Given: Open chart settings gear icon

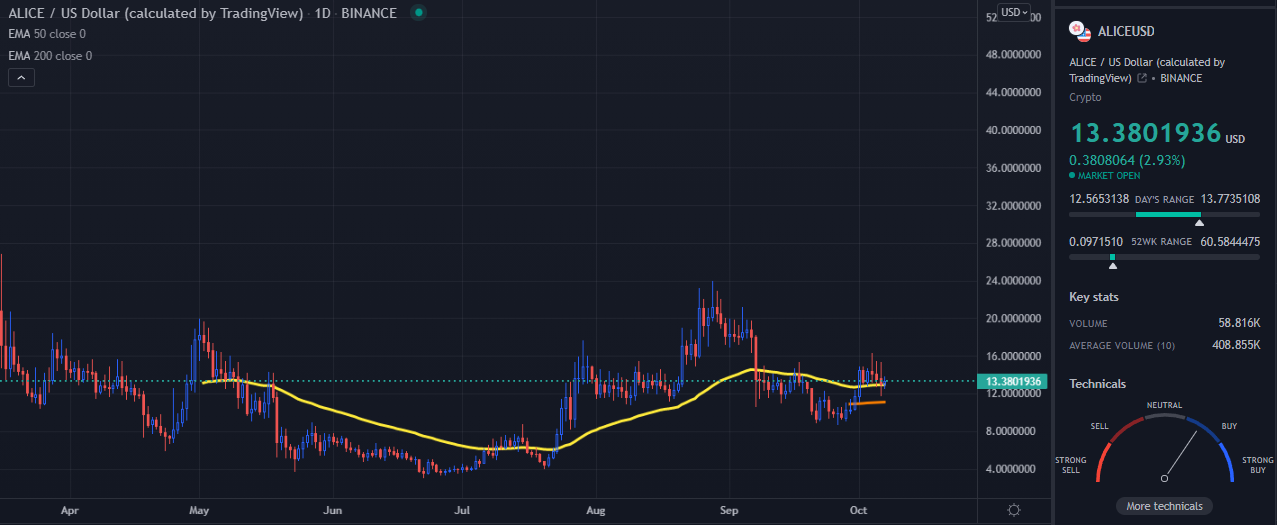Looking at the screenshot, I should coord(1014,510).
